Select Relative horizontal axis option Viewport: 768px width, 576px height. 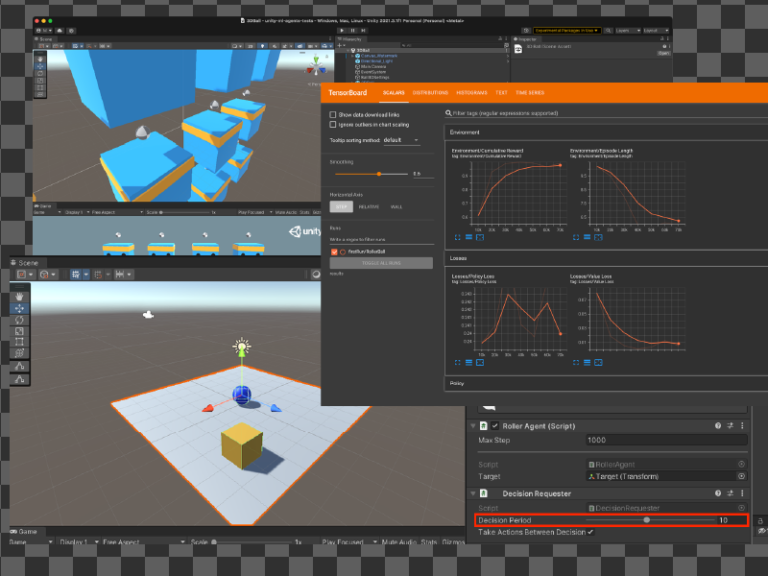click(x=369, y=206)
